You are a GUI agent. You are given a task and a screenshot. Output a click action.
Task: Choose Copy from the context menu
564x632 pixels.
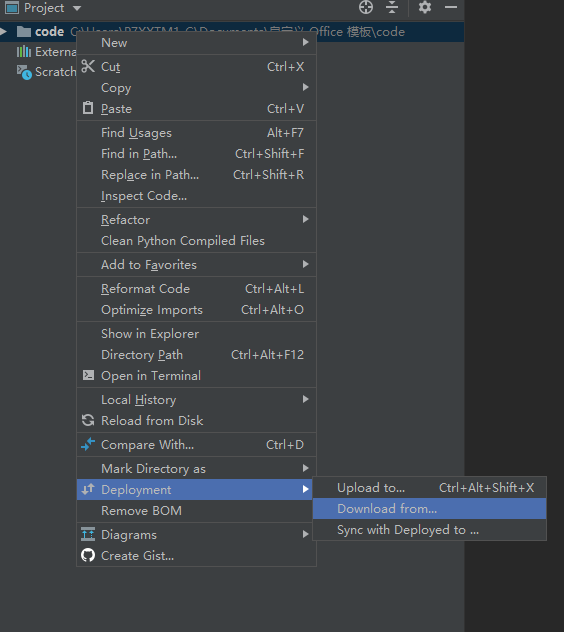(x=196, y=87)
